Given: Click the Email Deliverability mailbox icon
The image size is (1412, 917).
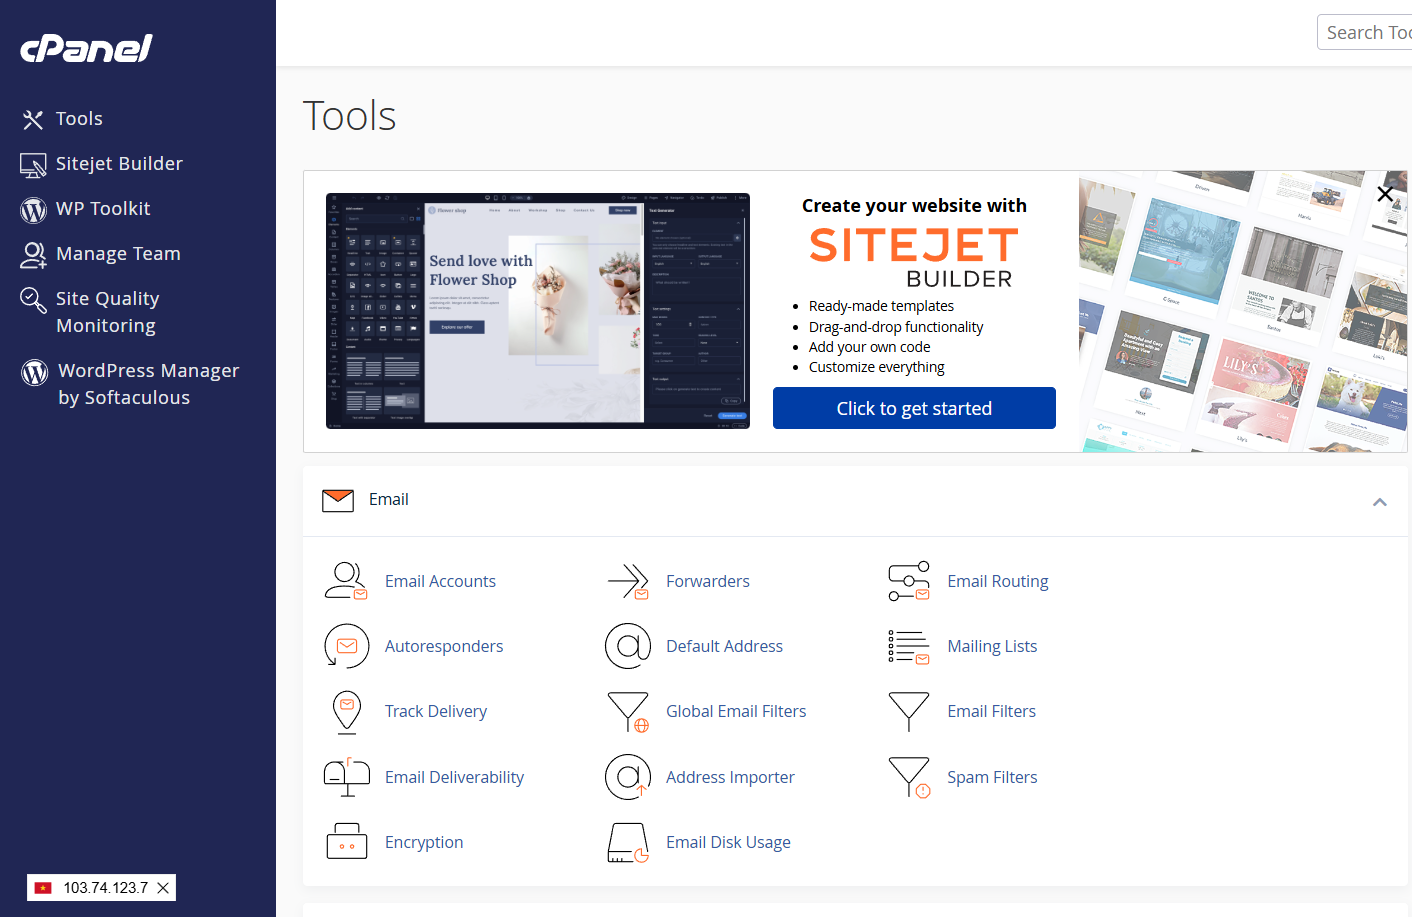Looking at the screenshot, I should click(x=346, y=777).
